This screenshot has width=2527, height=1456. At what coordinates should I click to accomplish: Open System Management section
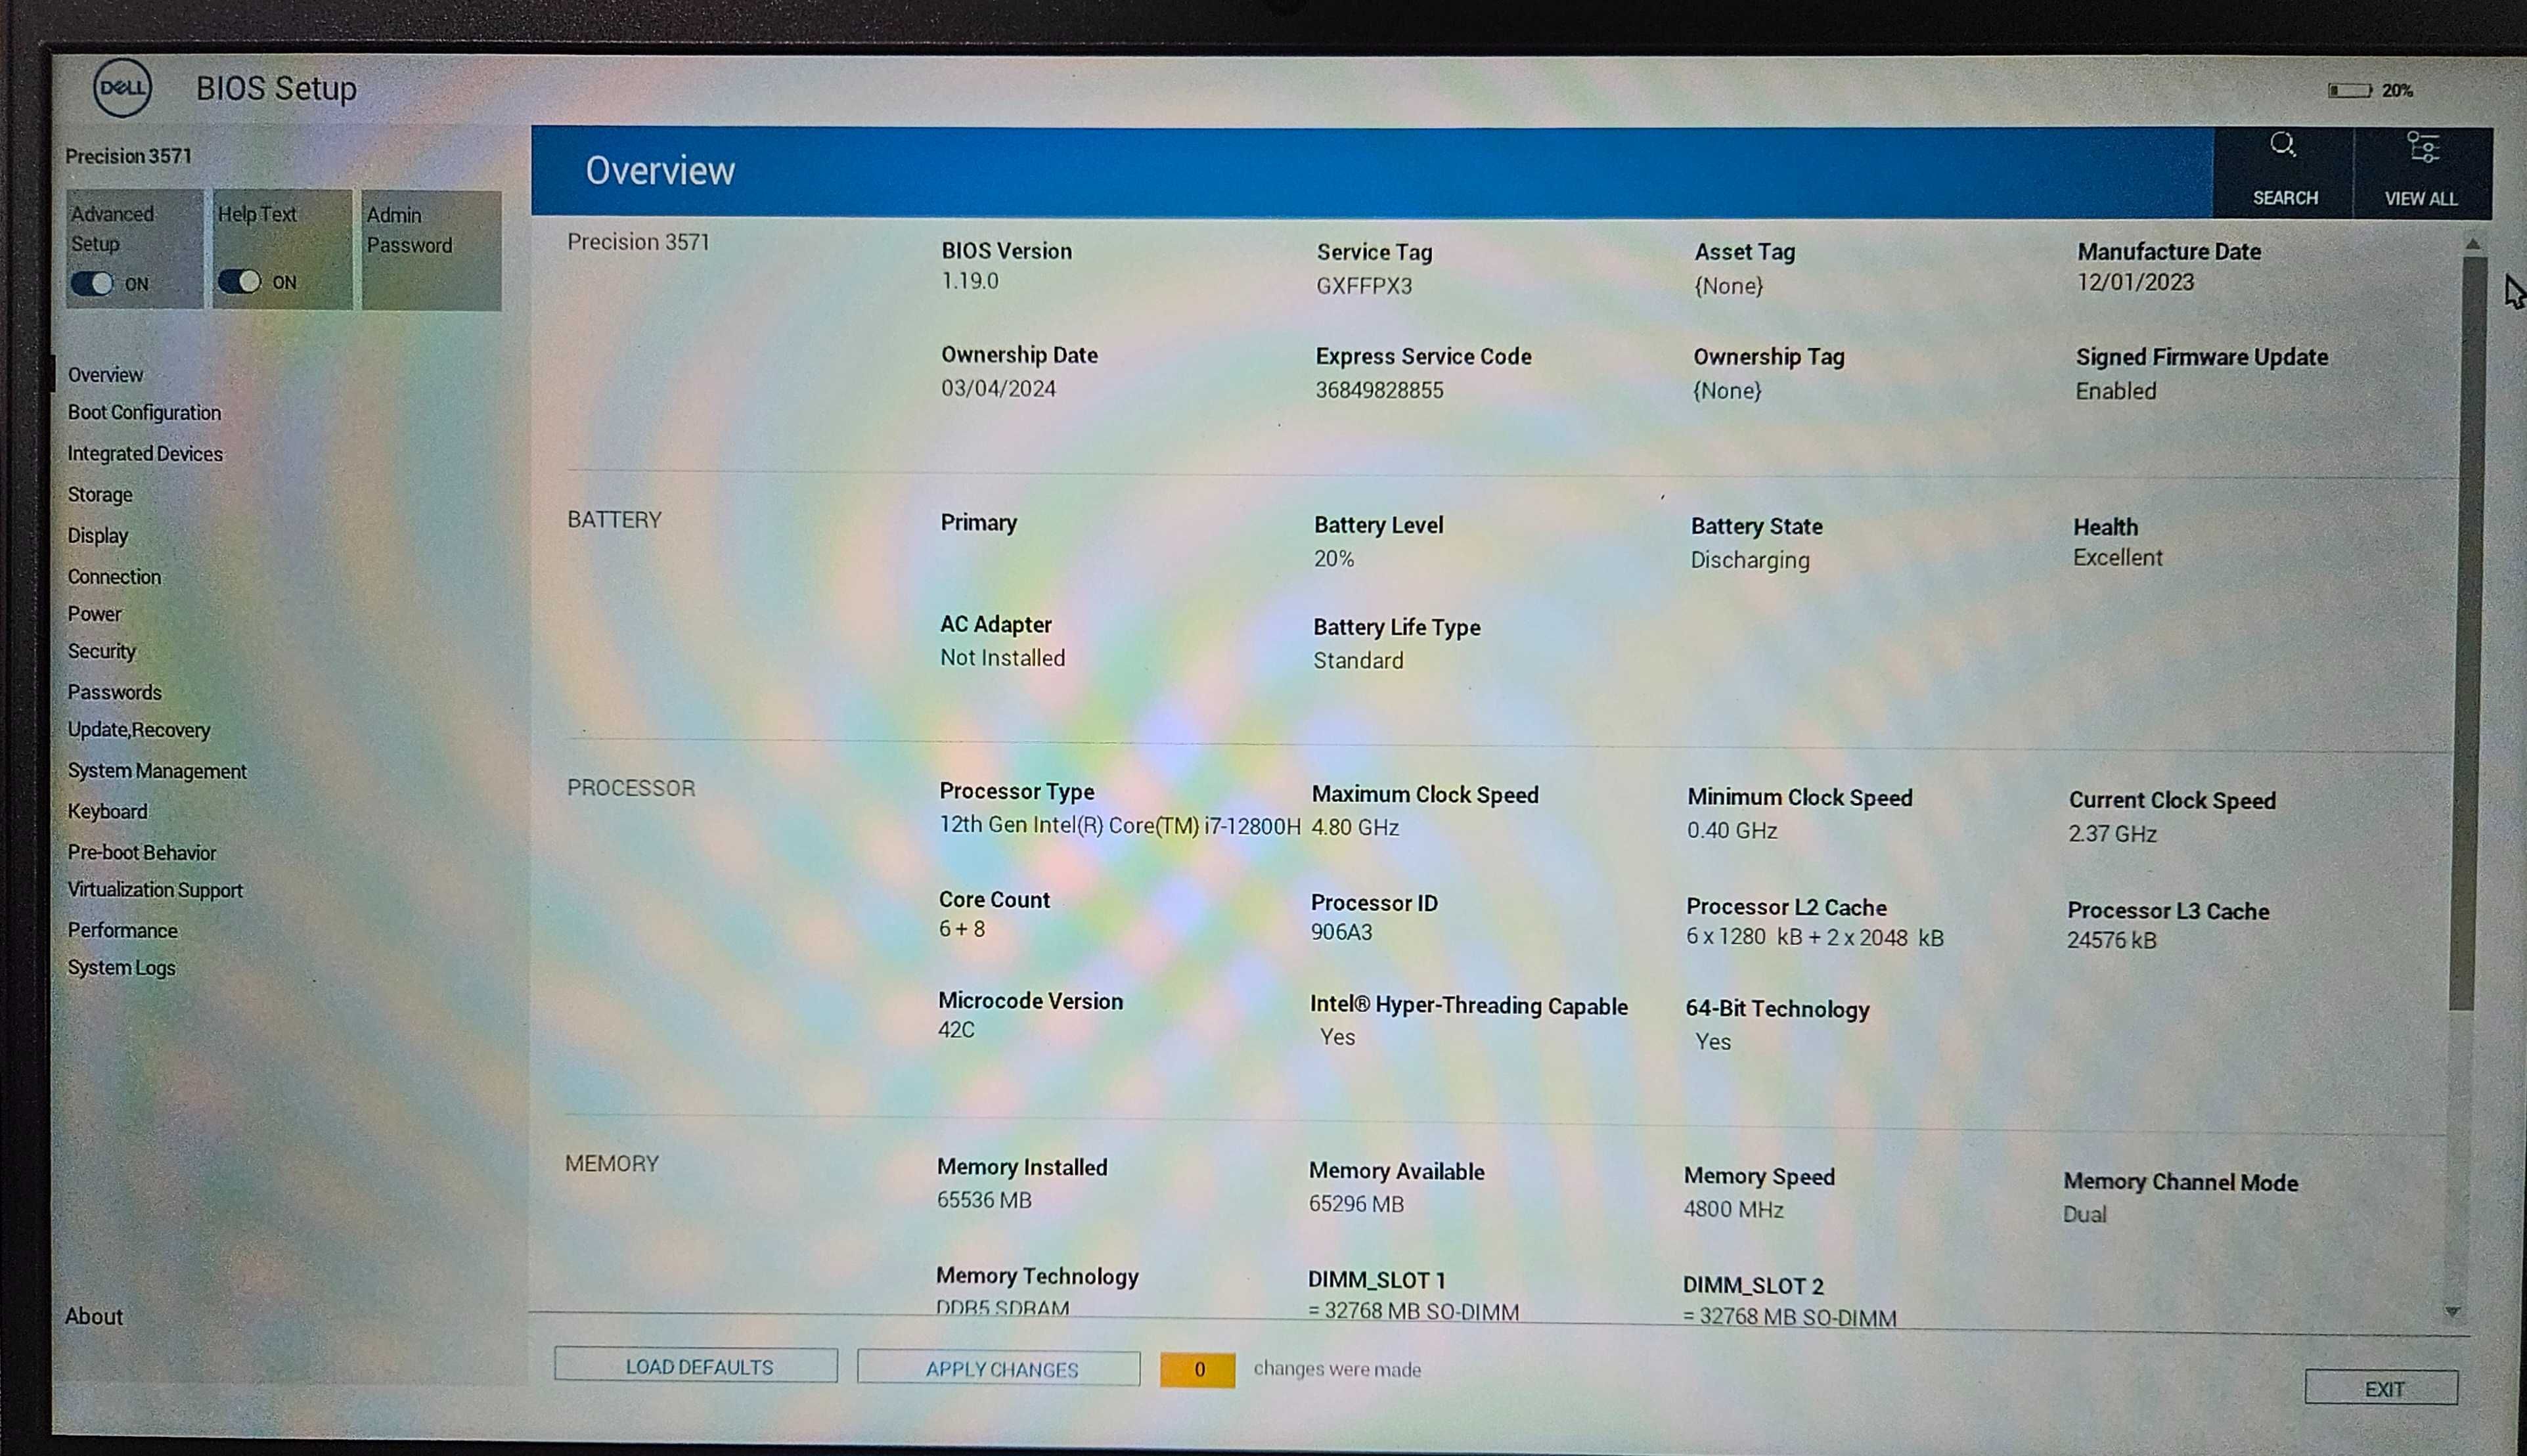coord(157,771)
